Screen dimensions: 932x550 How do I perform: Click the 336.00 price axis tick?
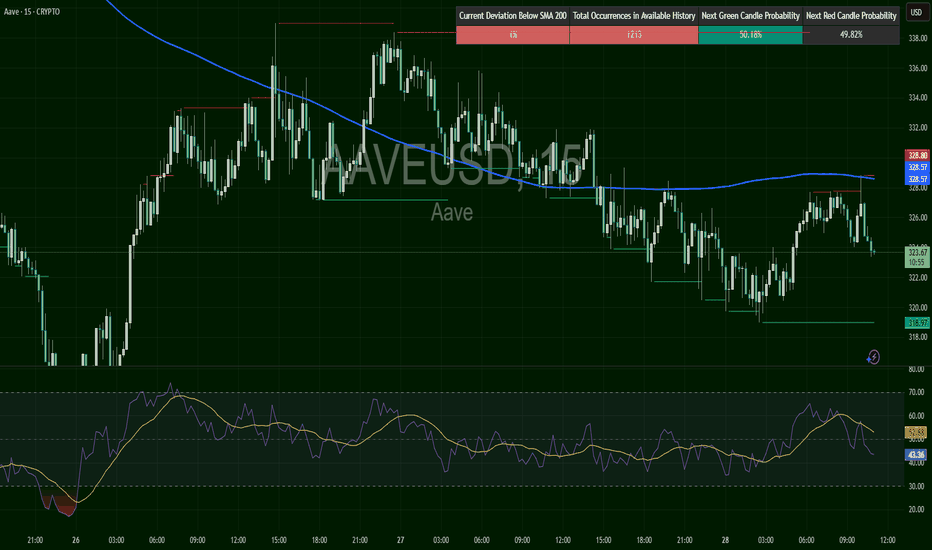pos(917,68)
